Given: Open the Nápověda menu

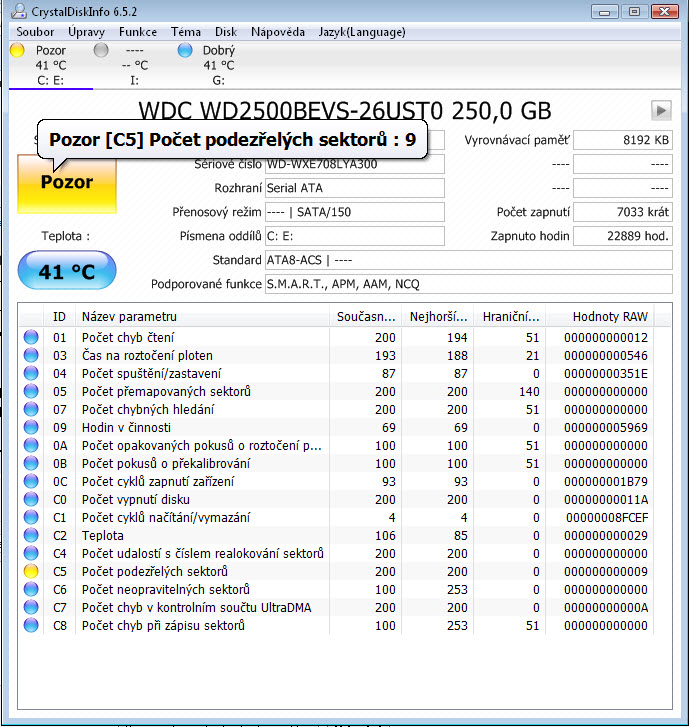Looking at the screenshot, I should [278, 32].
